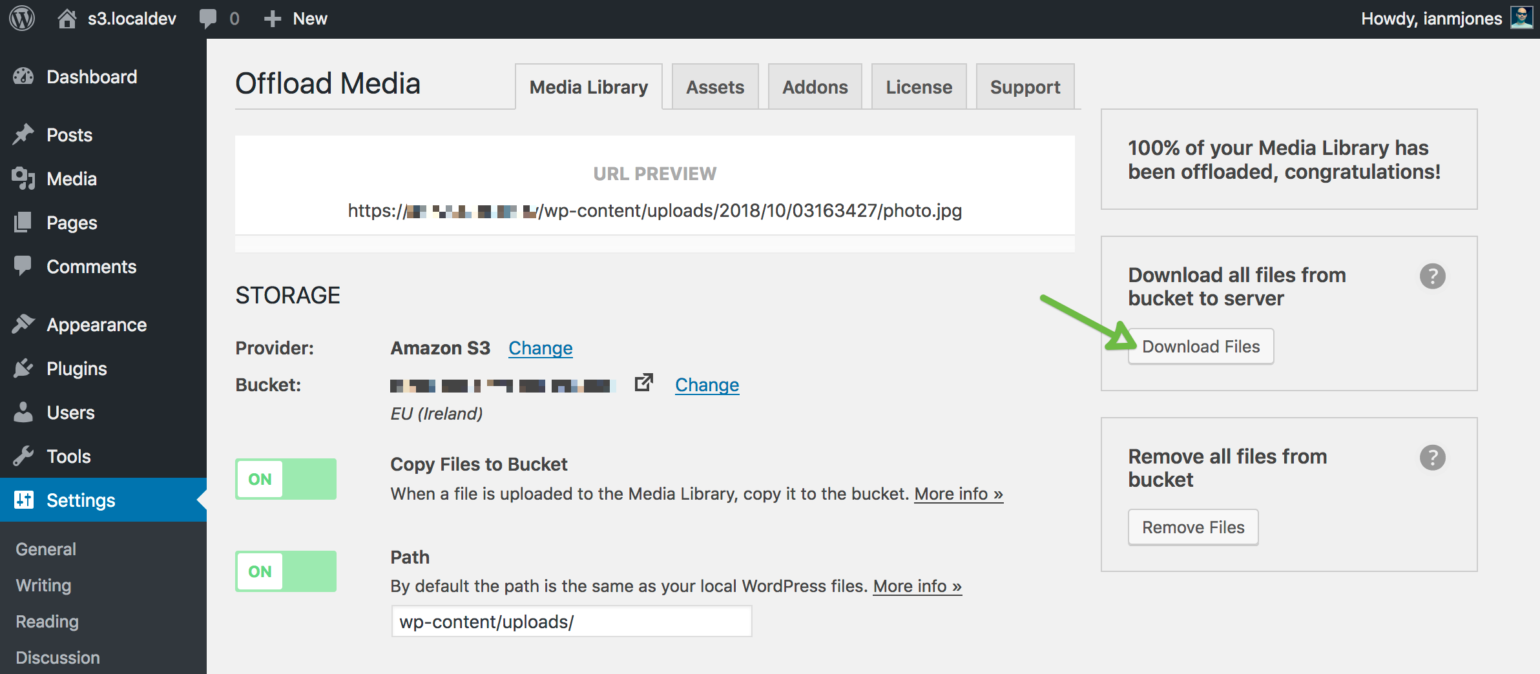
Task: Open Reading settings submenu
Action: (x=47, y=621)
